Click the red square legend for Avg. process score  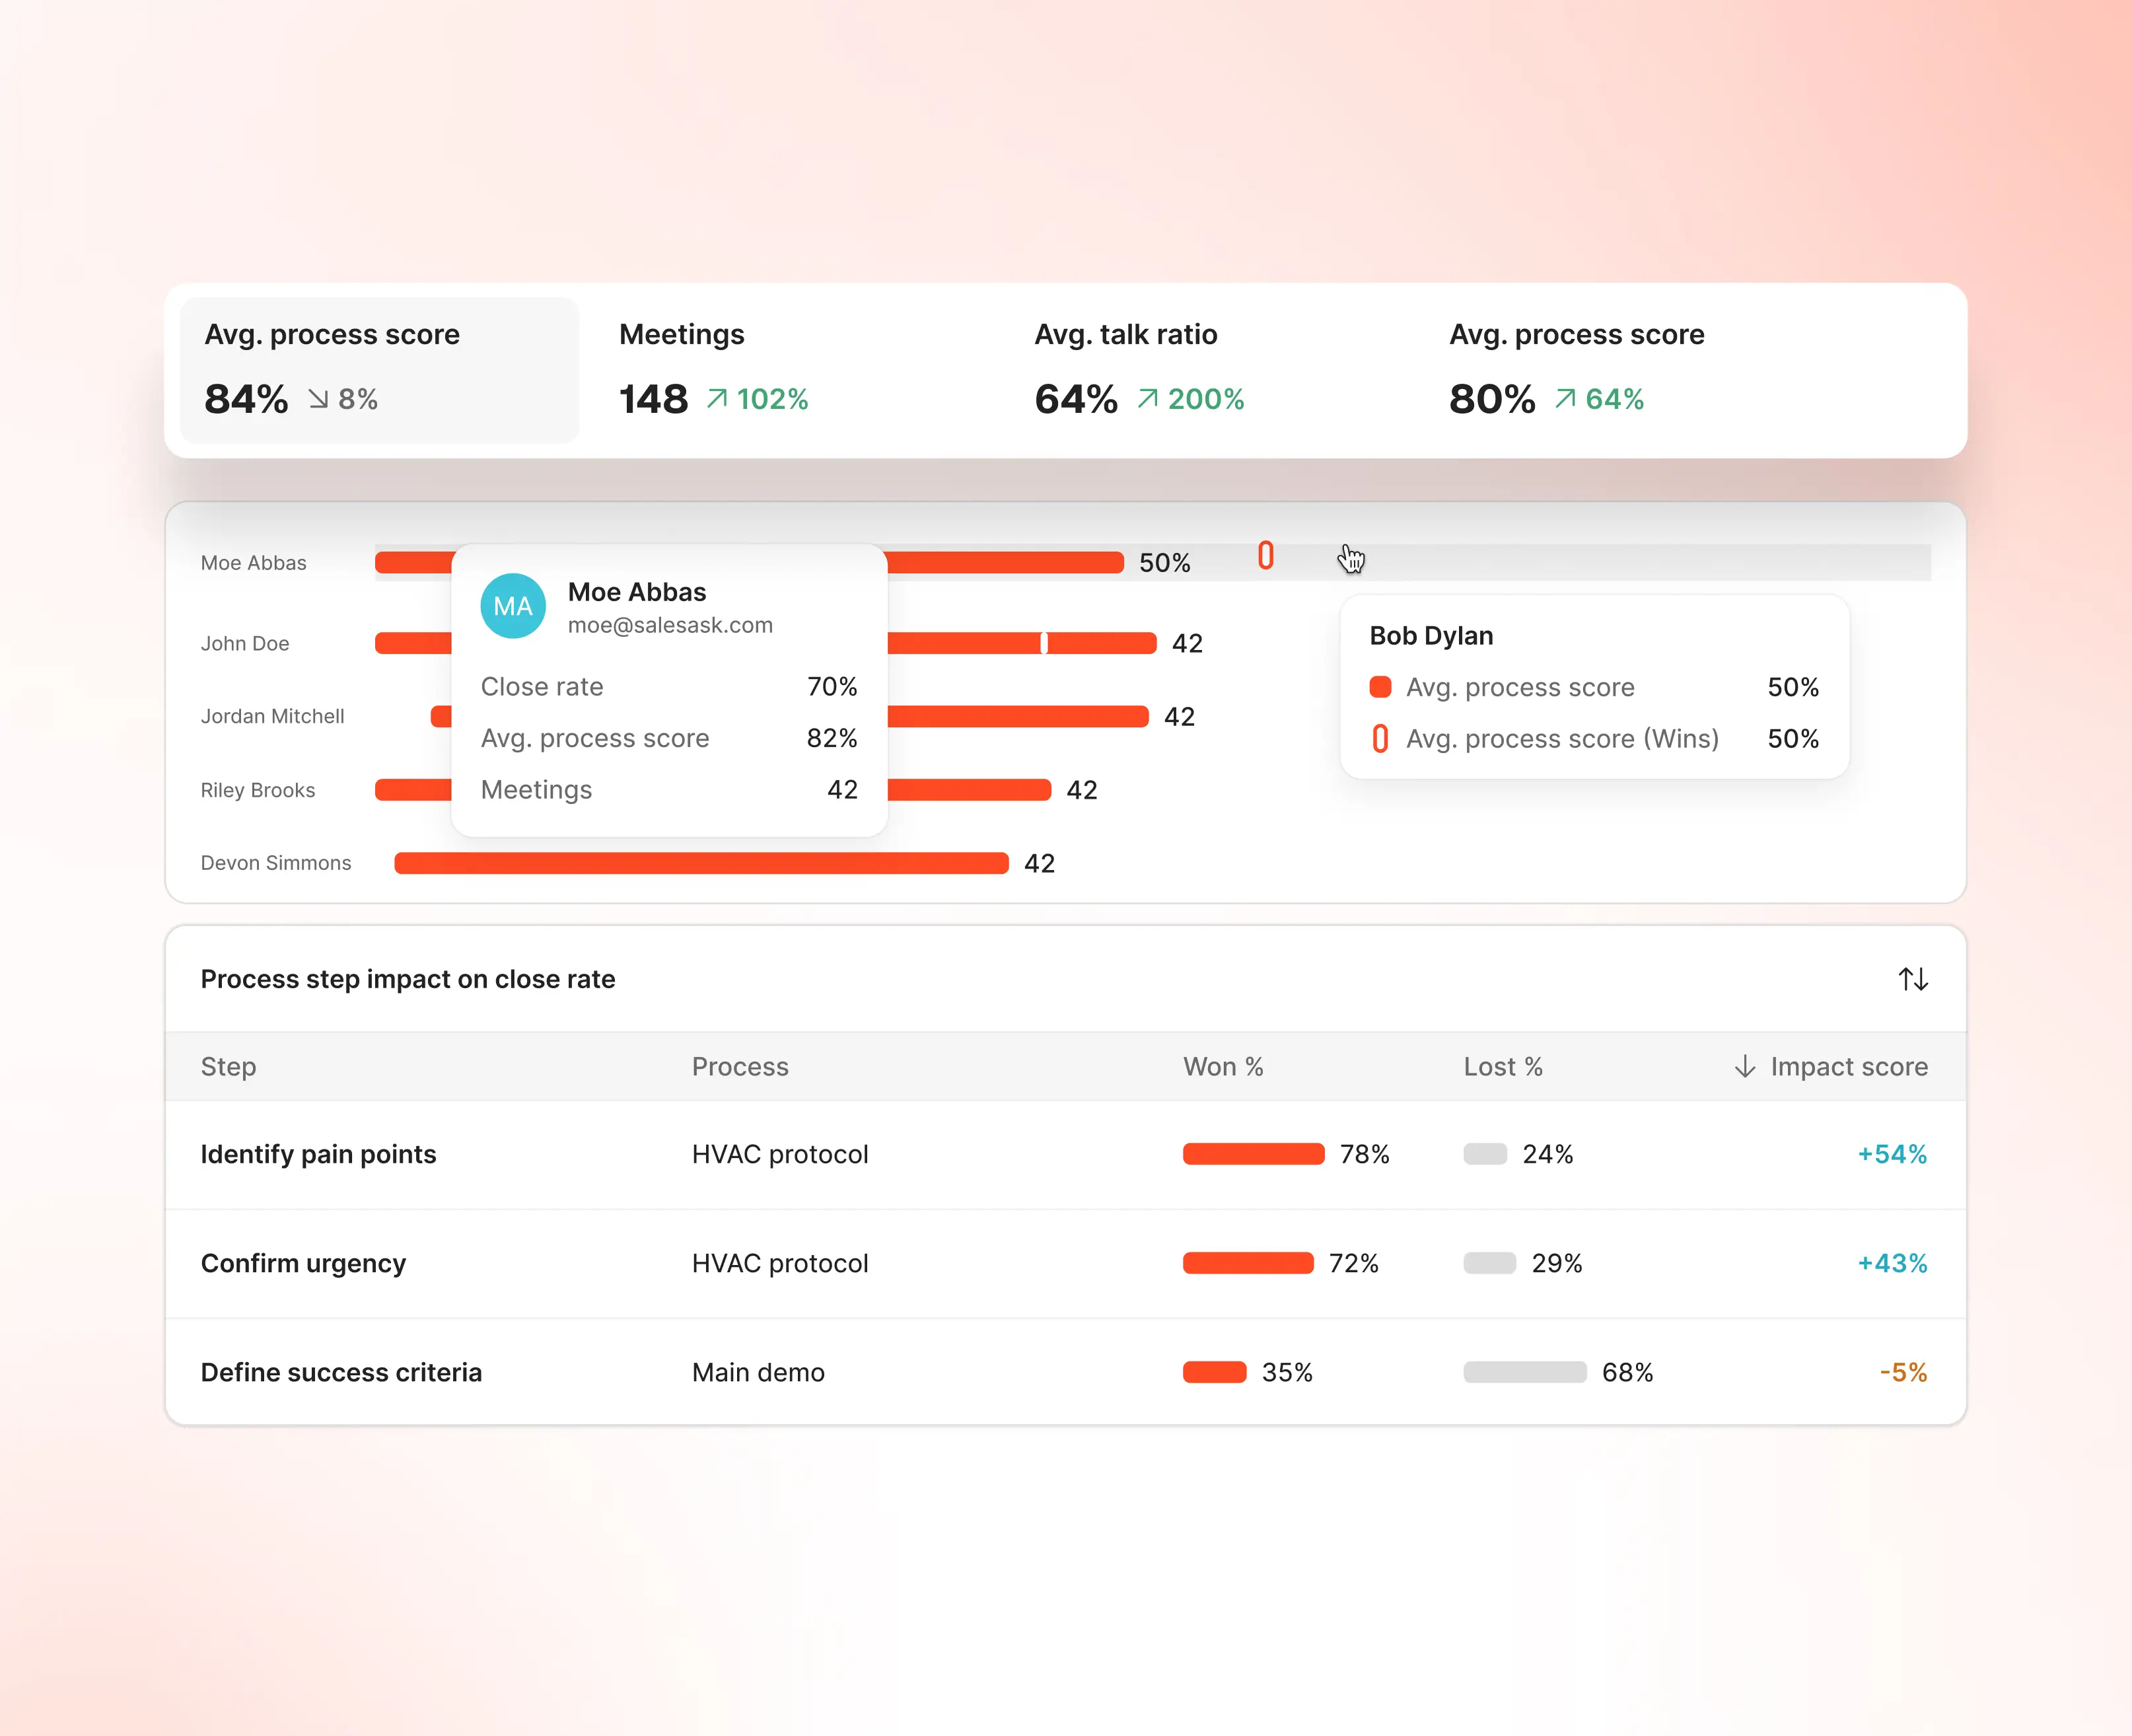click(x=1380, y=687)
